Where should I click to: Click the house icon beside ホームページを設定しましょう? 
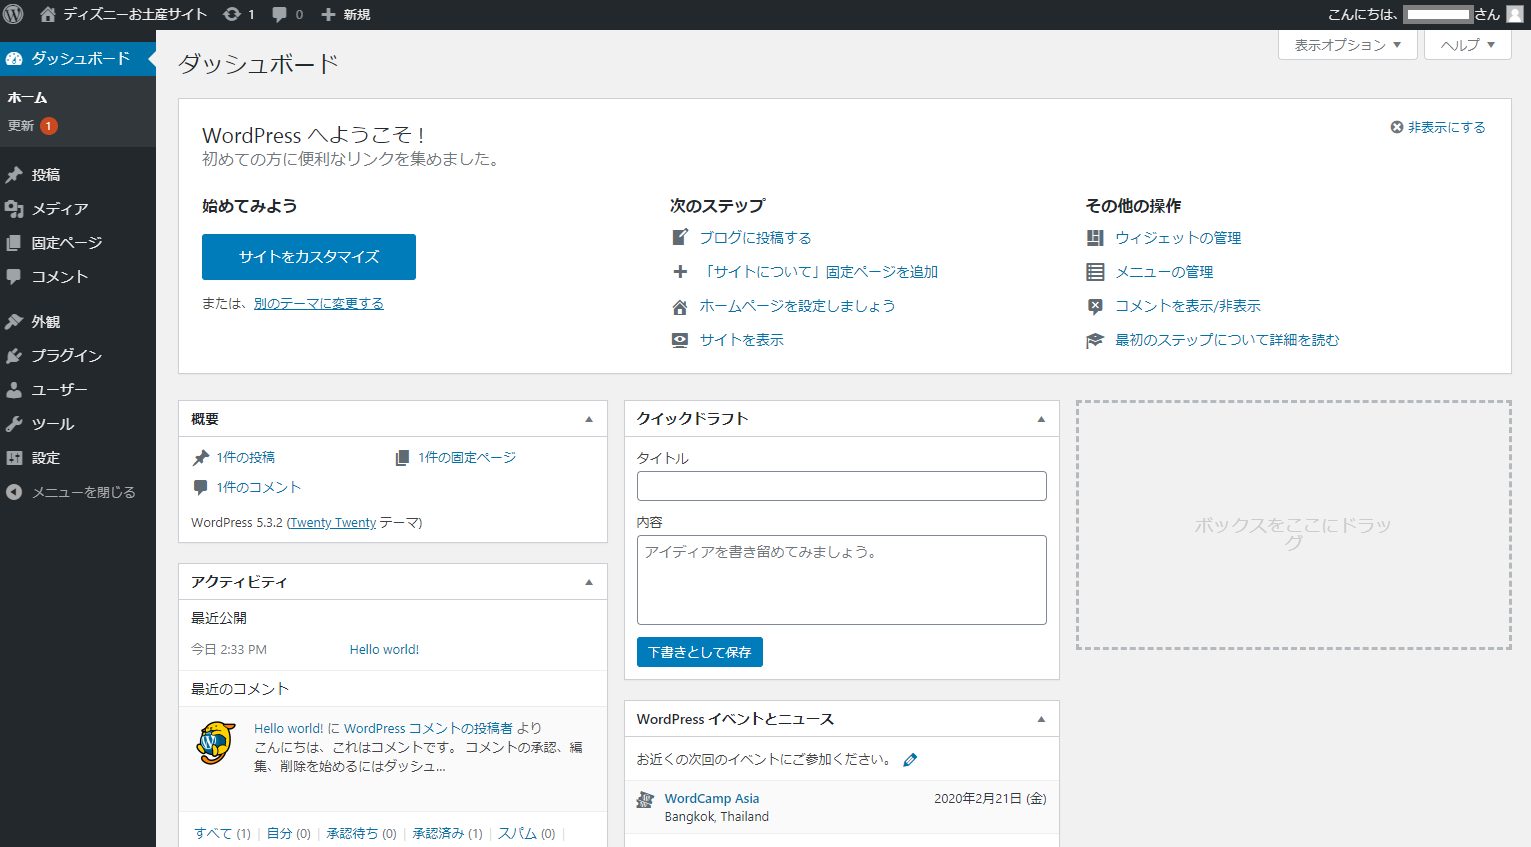[680, 306]
